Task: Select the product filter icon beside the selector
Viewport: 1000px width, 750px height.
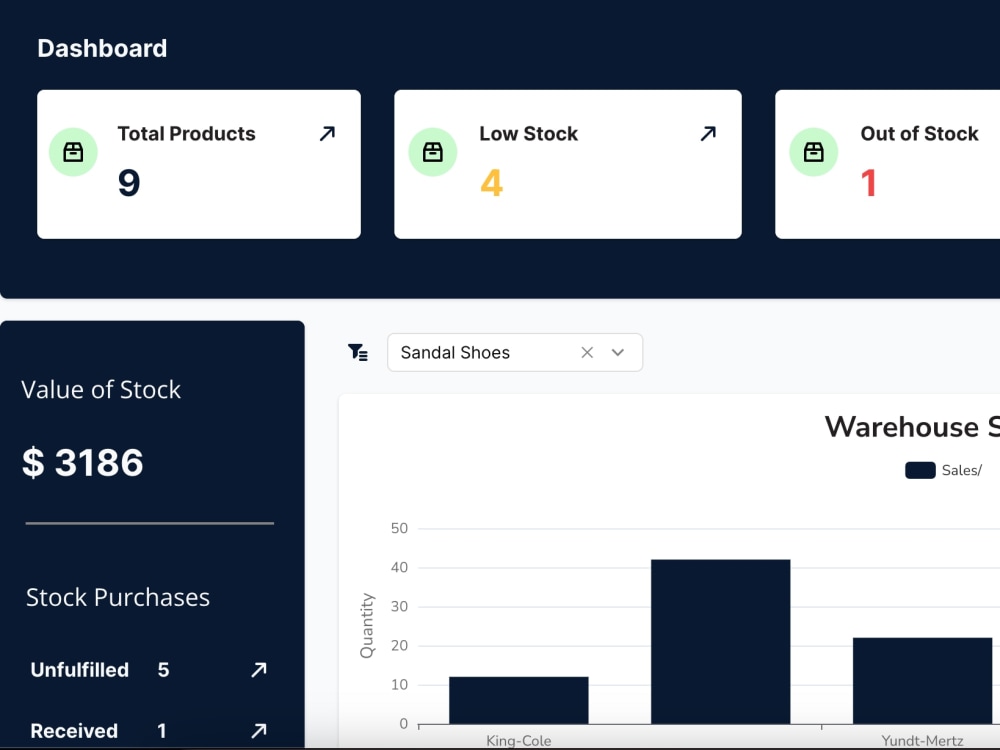Action: coord(357,352)
